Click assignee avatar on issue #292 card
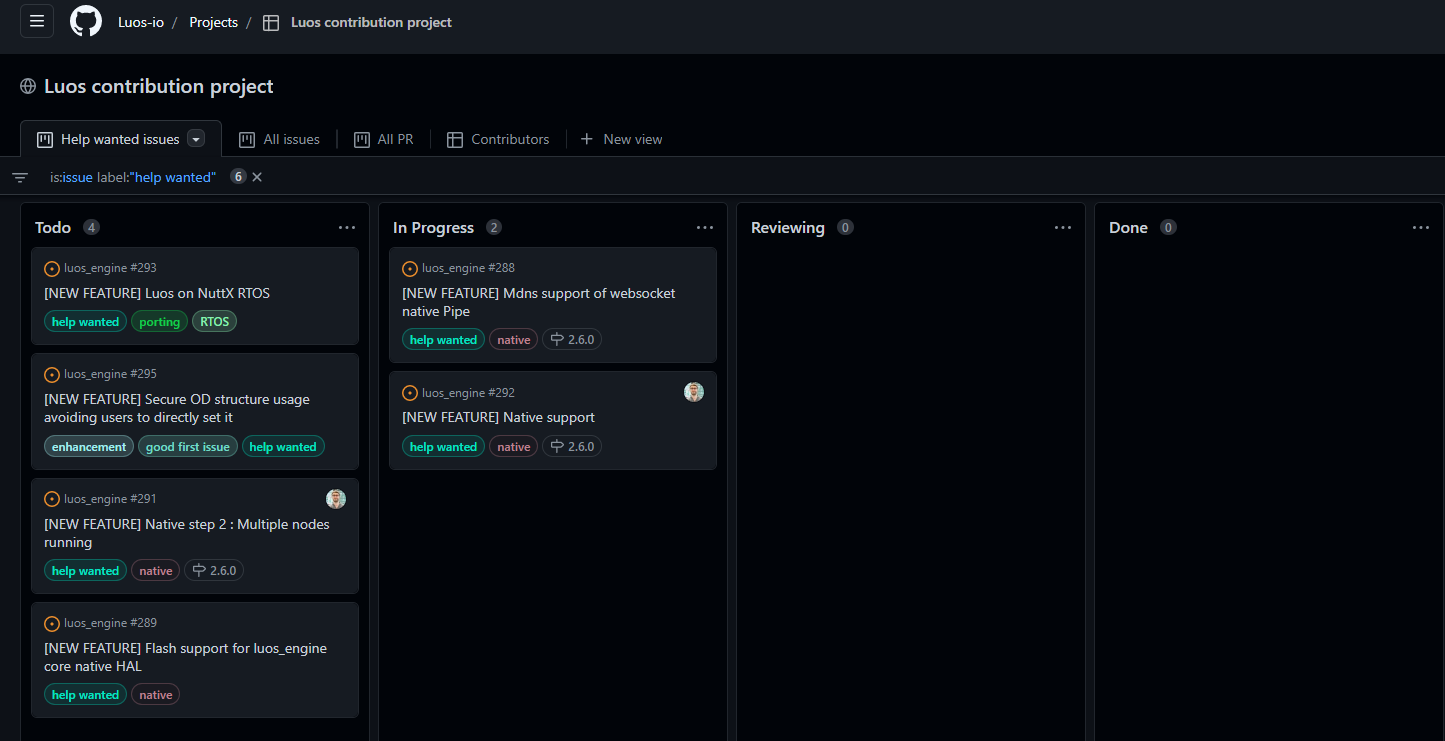This screenshot has height=741, width=1445. point(694,392)
